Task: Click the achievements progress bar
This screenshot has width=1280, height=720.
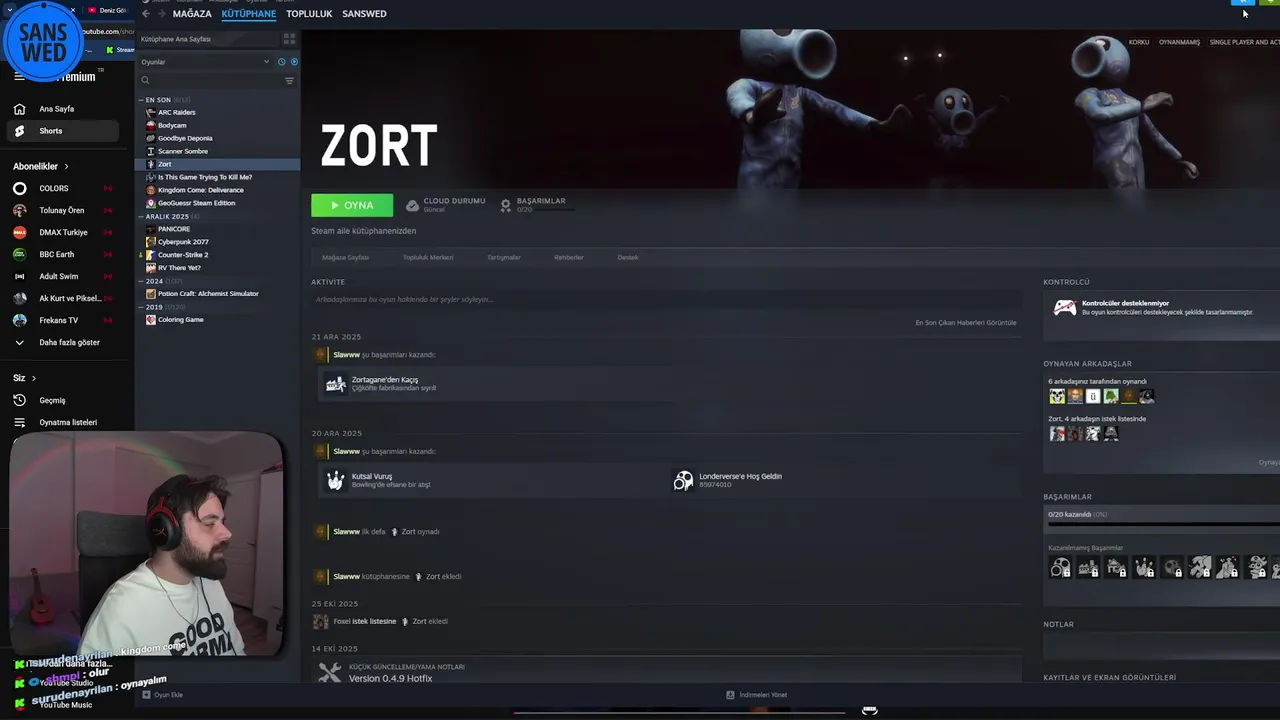Action: [x=1163, y=523]
